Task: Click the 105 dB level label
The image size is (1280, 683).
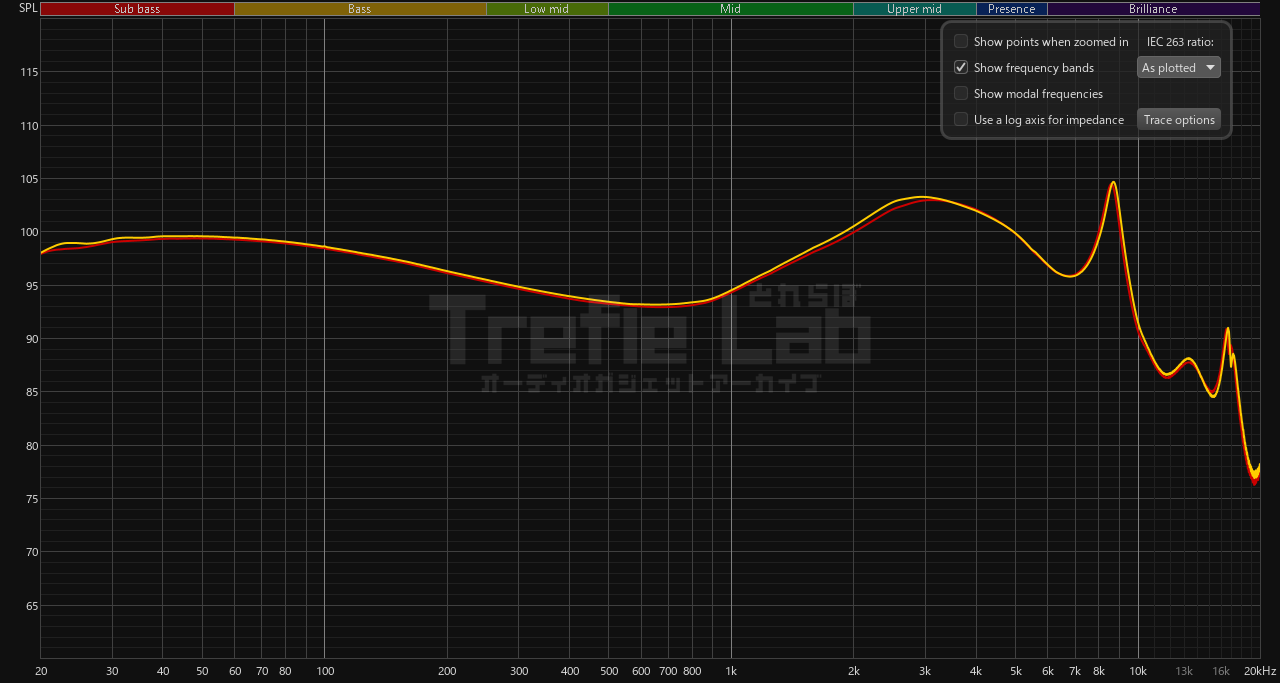Action: point(28,179)
